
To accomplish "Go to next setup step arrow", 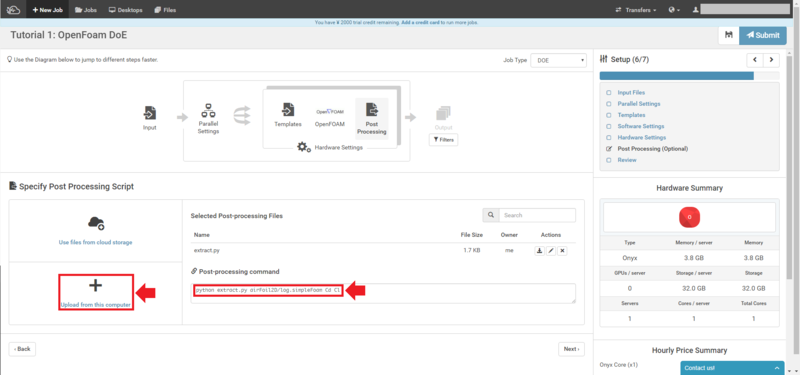I will [771, 60].
